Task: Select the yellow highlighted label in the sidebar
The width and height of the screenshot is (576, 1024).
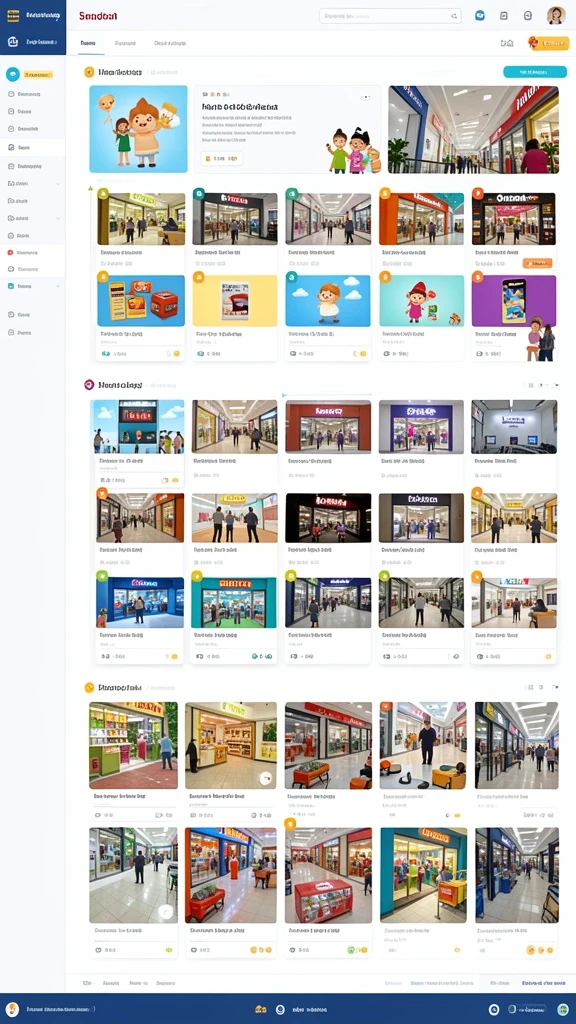Action: [38, 75]
